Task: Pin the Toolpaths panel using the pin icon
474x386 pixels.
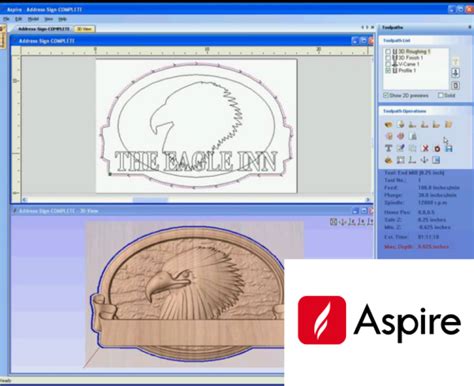Action: pyautogui.click(x=470, y=27)
